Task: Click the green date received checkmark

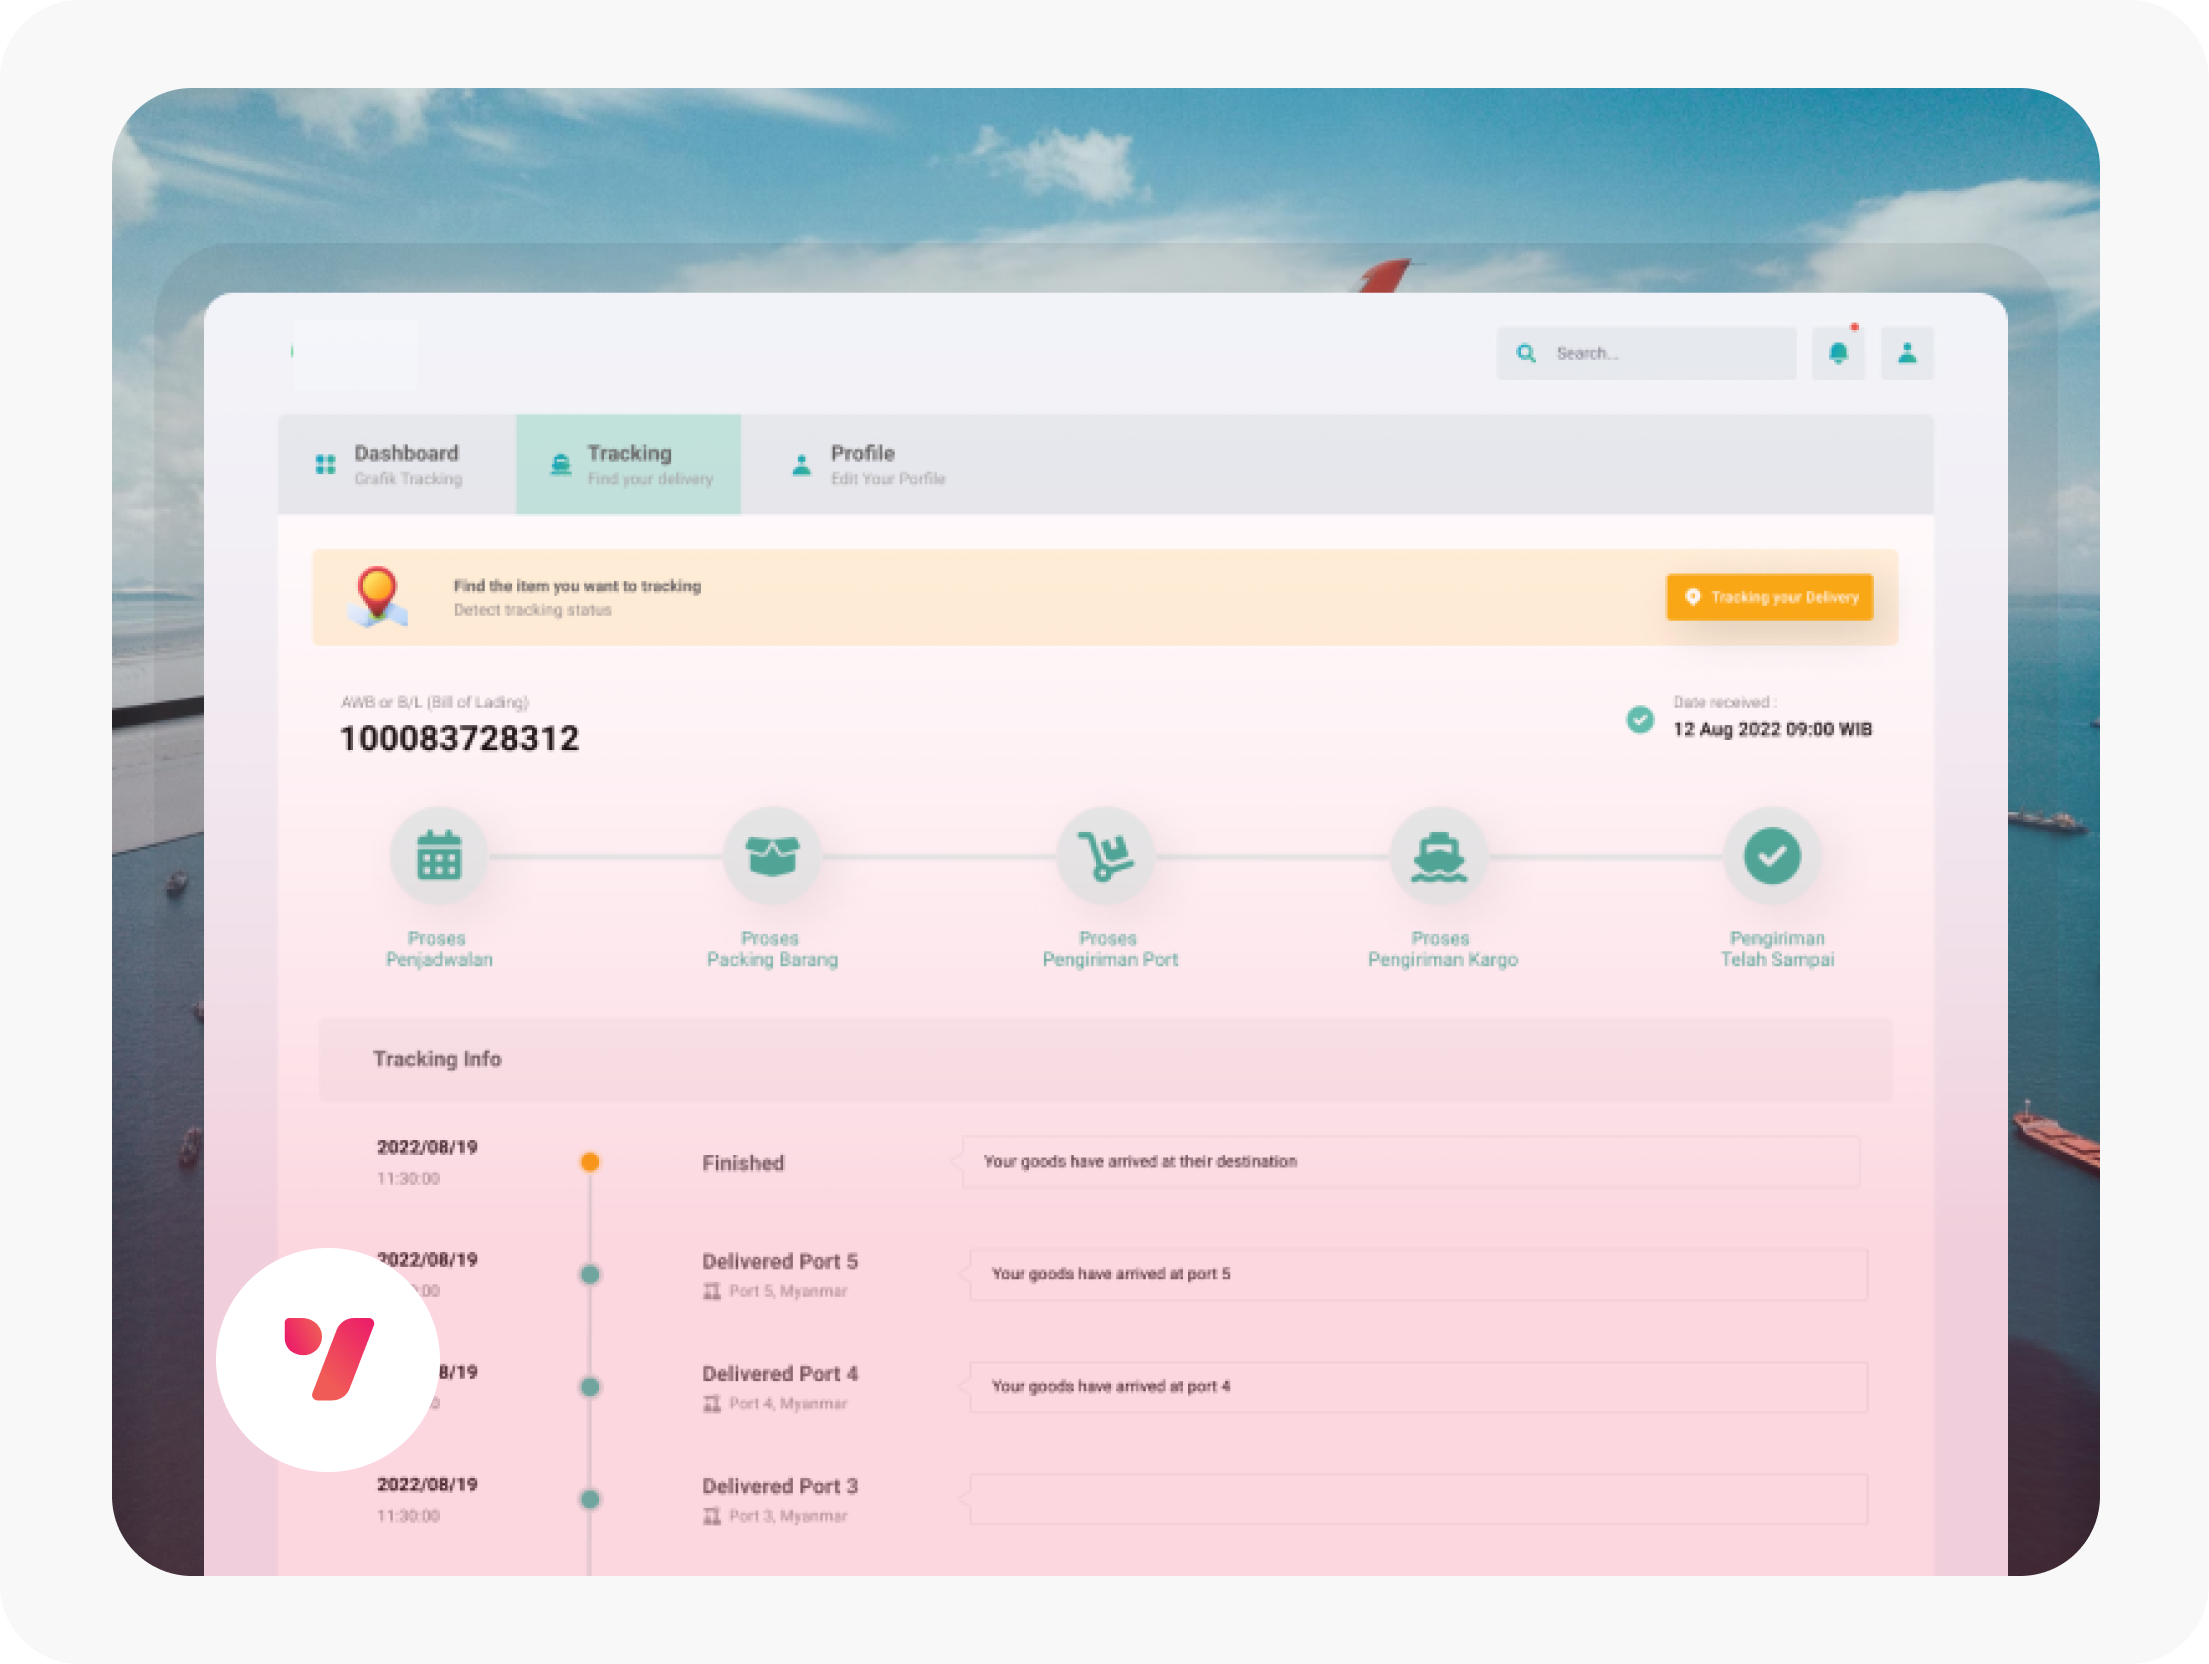Action: [1640, 719]
